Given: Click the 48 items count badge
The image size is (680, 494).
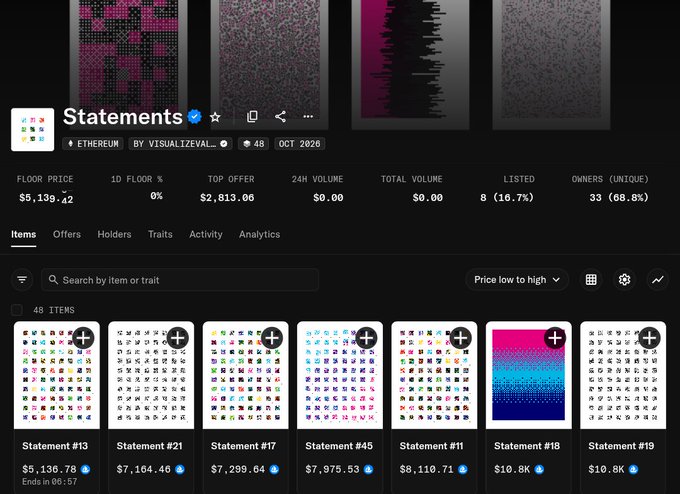Looking at the screenshot, I should coord(253,144).
